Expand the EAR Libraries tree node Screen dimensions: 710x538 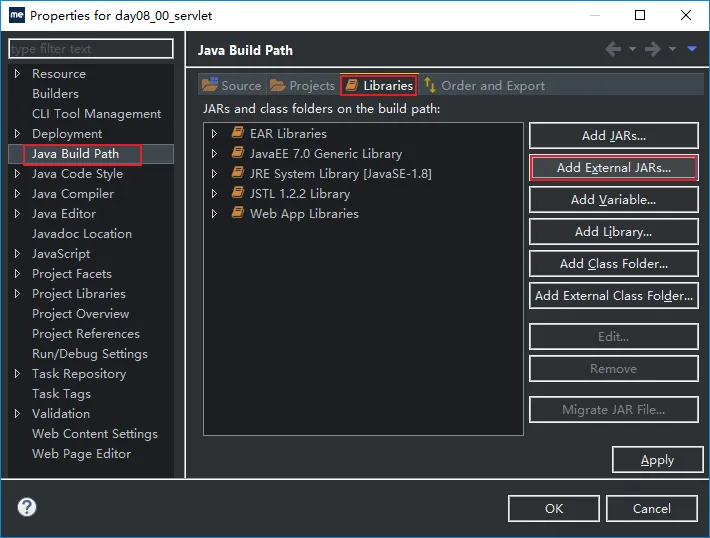[214, 133]
